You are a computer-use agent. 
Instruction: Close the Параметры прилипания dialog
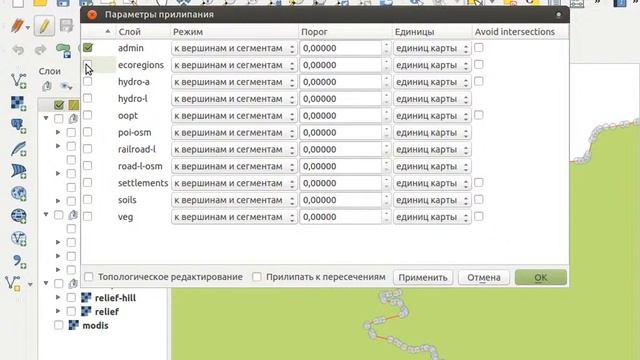pyautogui.click(x=92, y=15)
